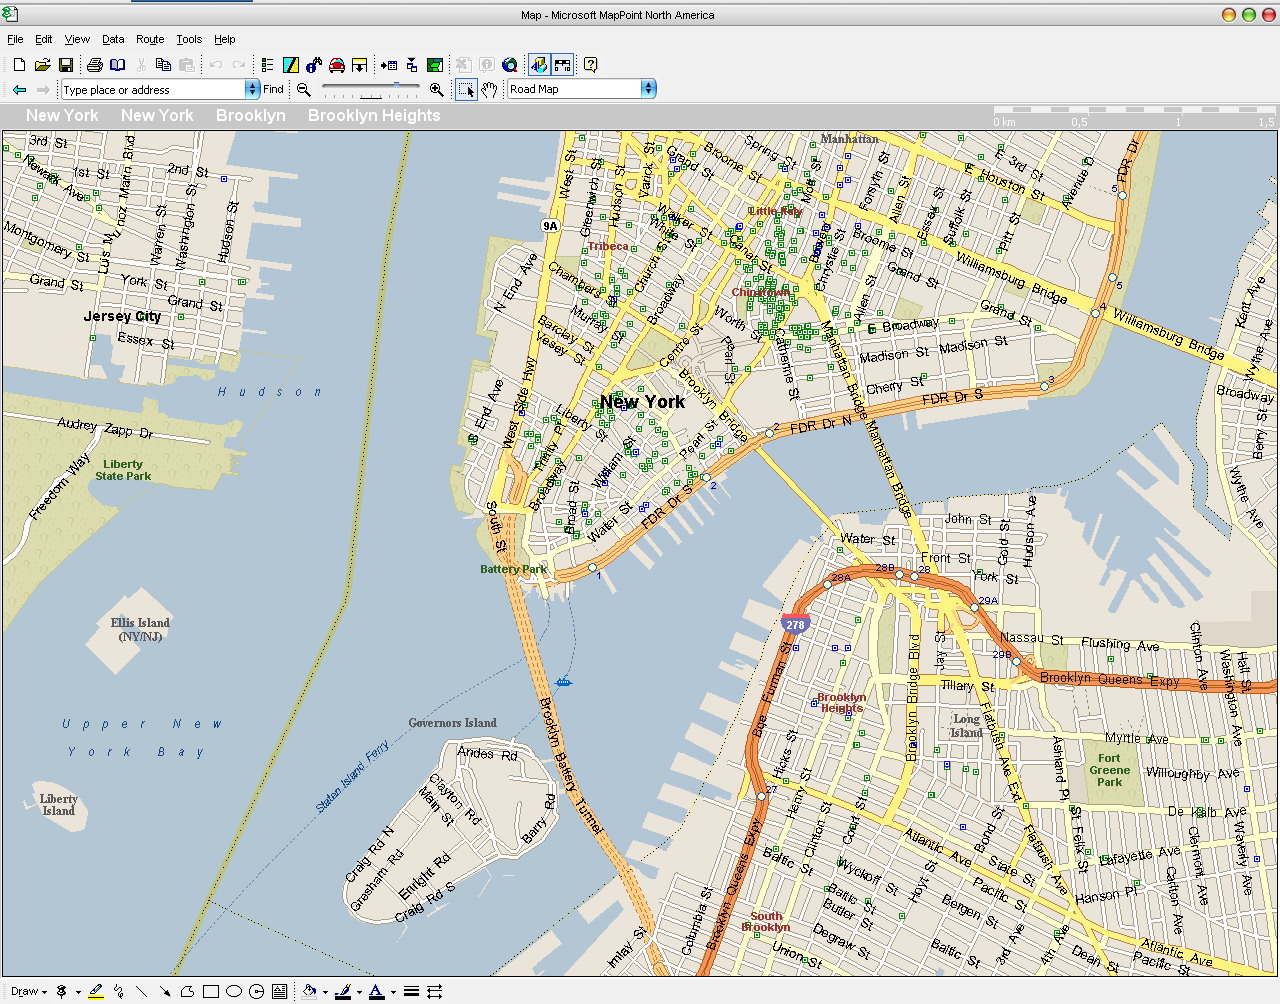Click the Find button

tap(273, 89)
